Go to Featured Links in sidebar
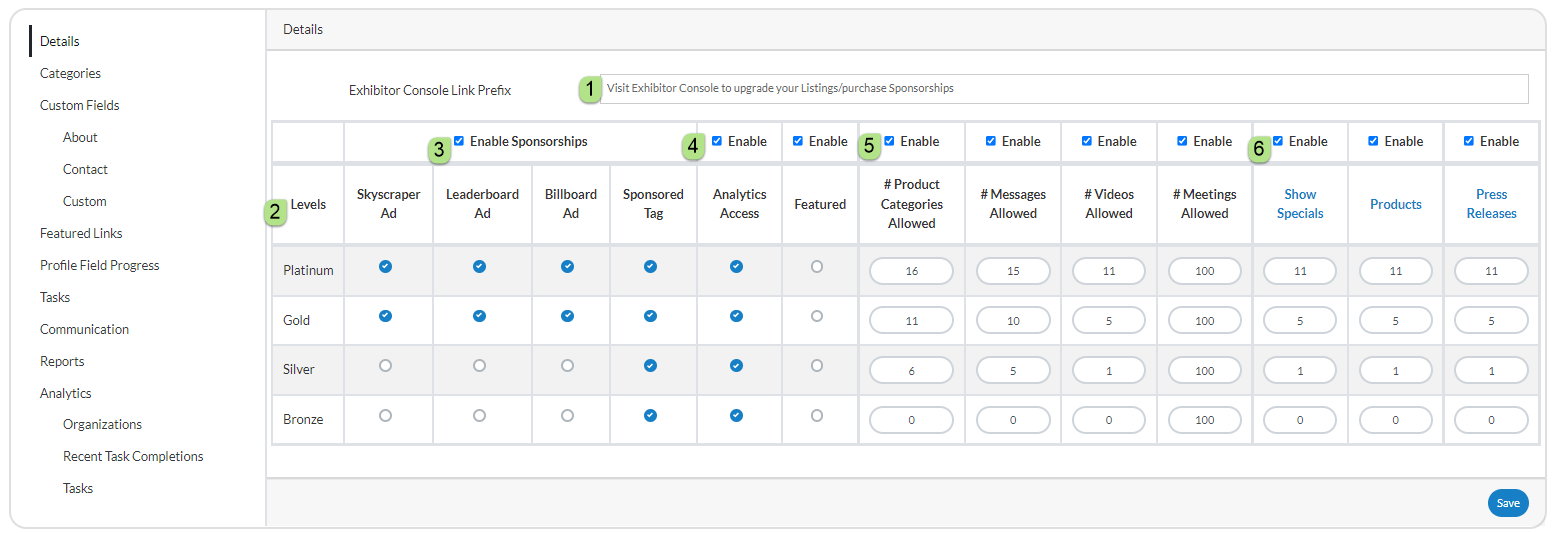Image resolution: width=1554 pixels, height=533 pixels. coord(81,233)
